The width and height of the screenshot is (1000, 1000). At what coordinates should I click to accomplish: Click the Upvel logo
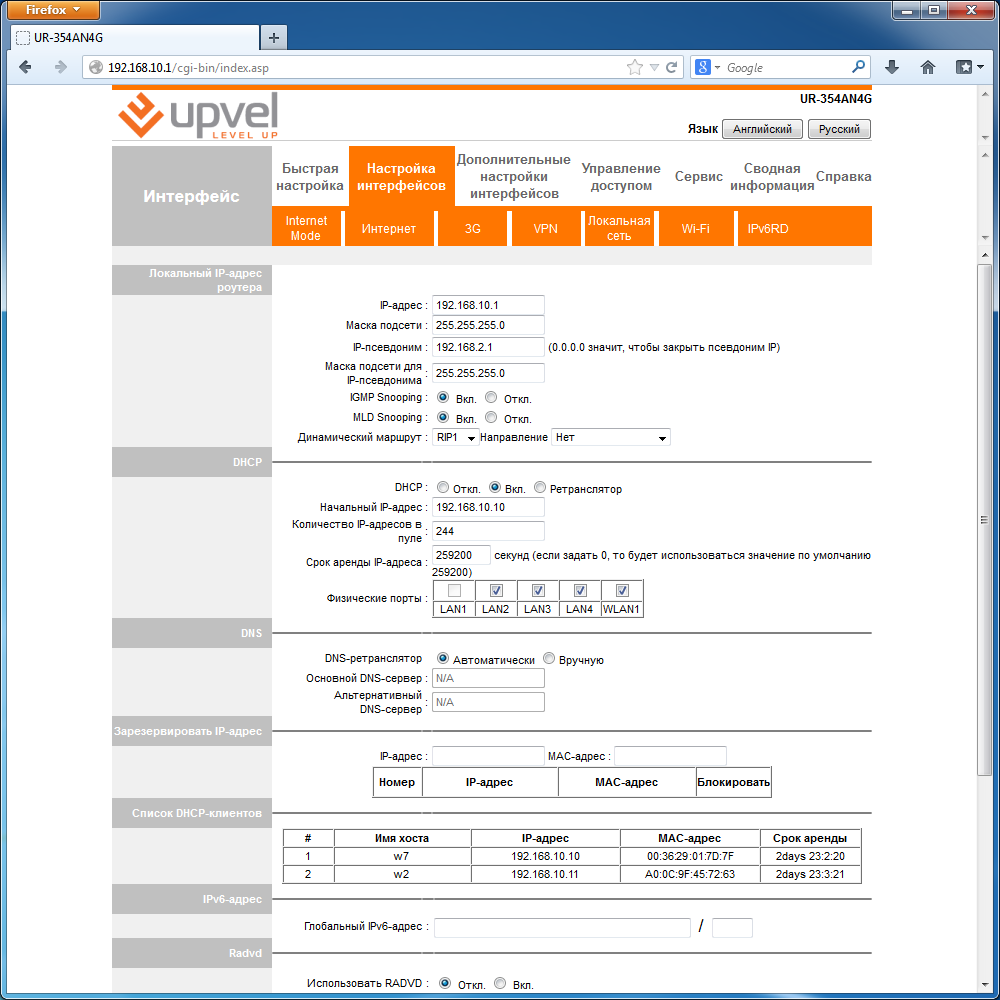pos(198,115)
